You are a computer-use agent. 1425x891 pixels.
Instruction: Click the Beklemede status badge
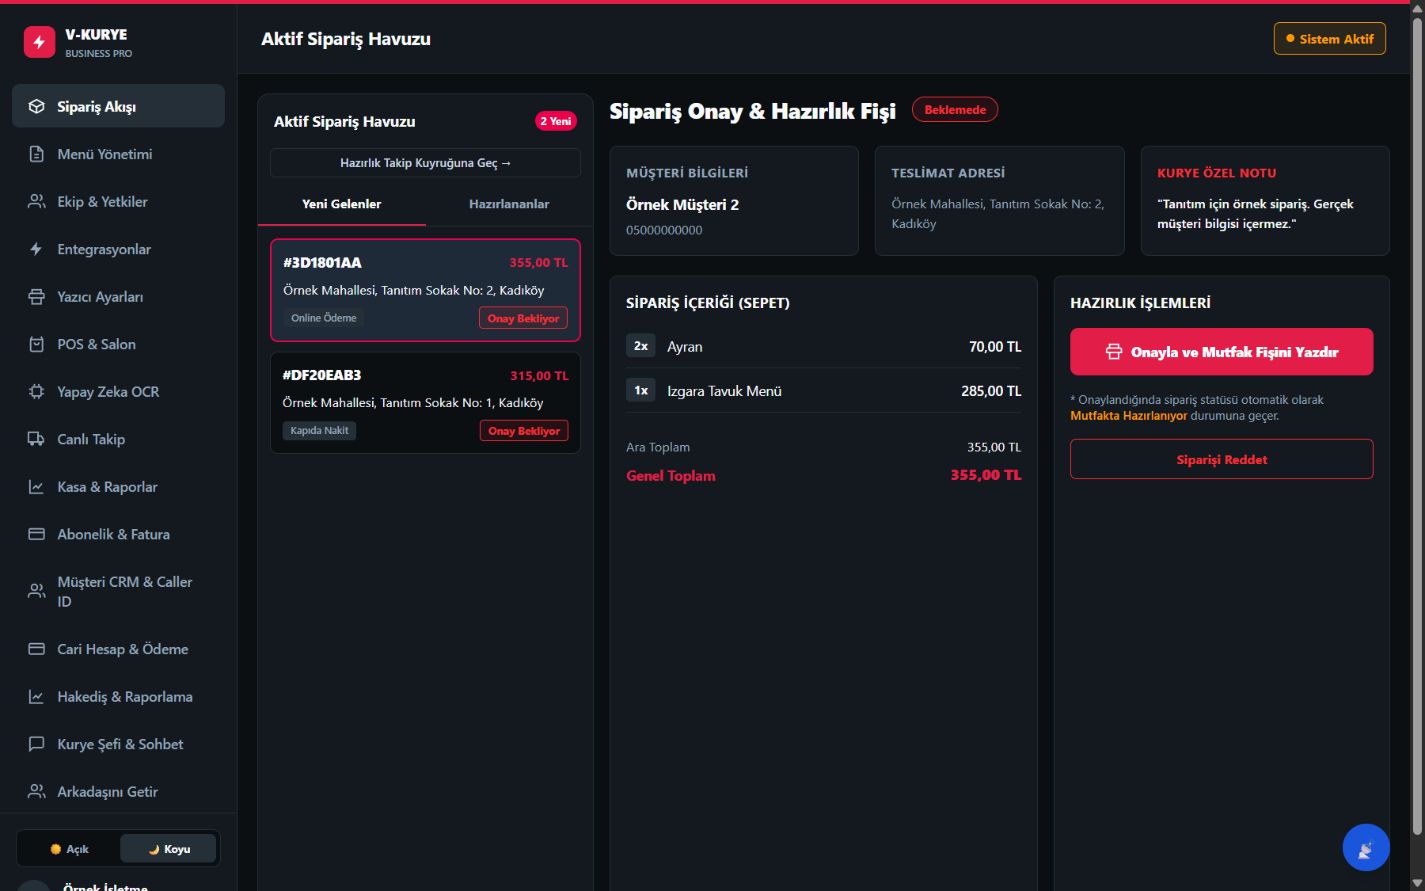(x=955, y=110)
